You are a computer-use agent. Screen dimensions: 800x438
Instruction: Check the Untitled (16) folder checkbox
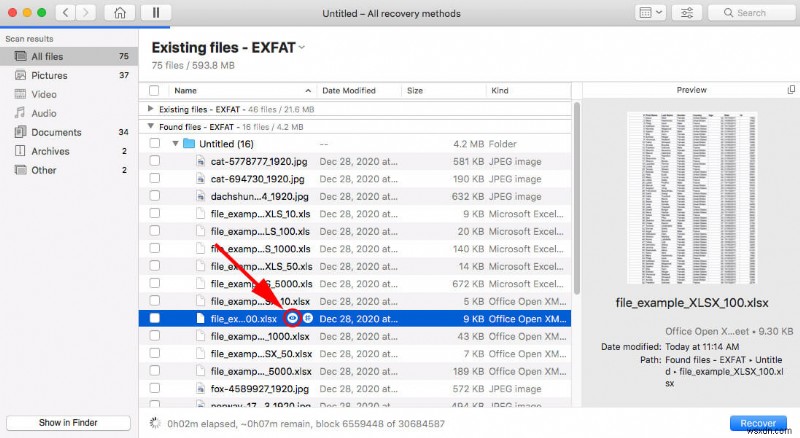pos(155,143)
